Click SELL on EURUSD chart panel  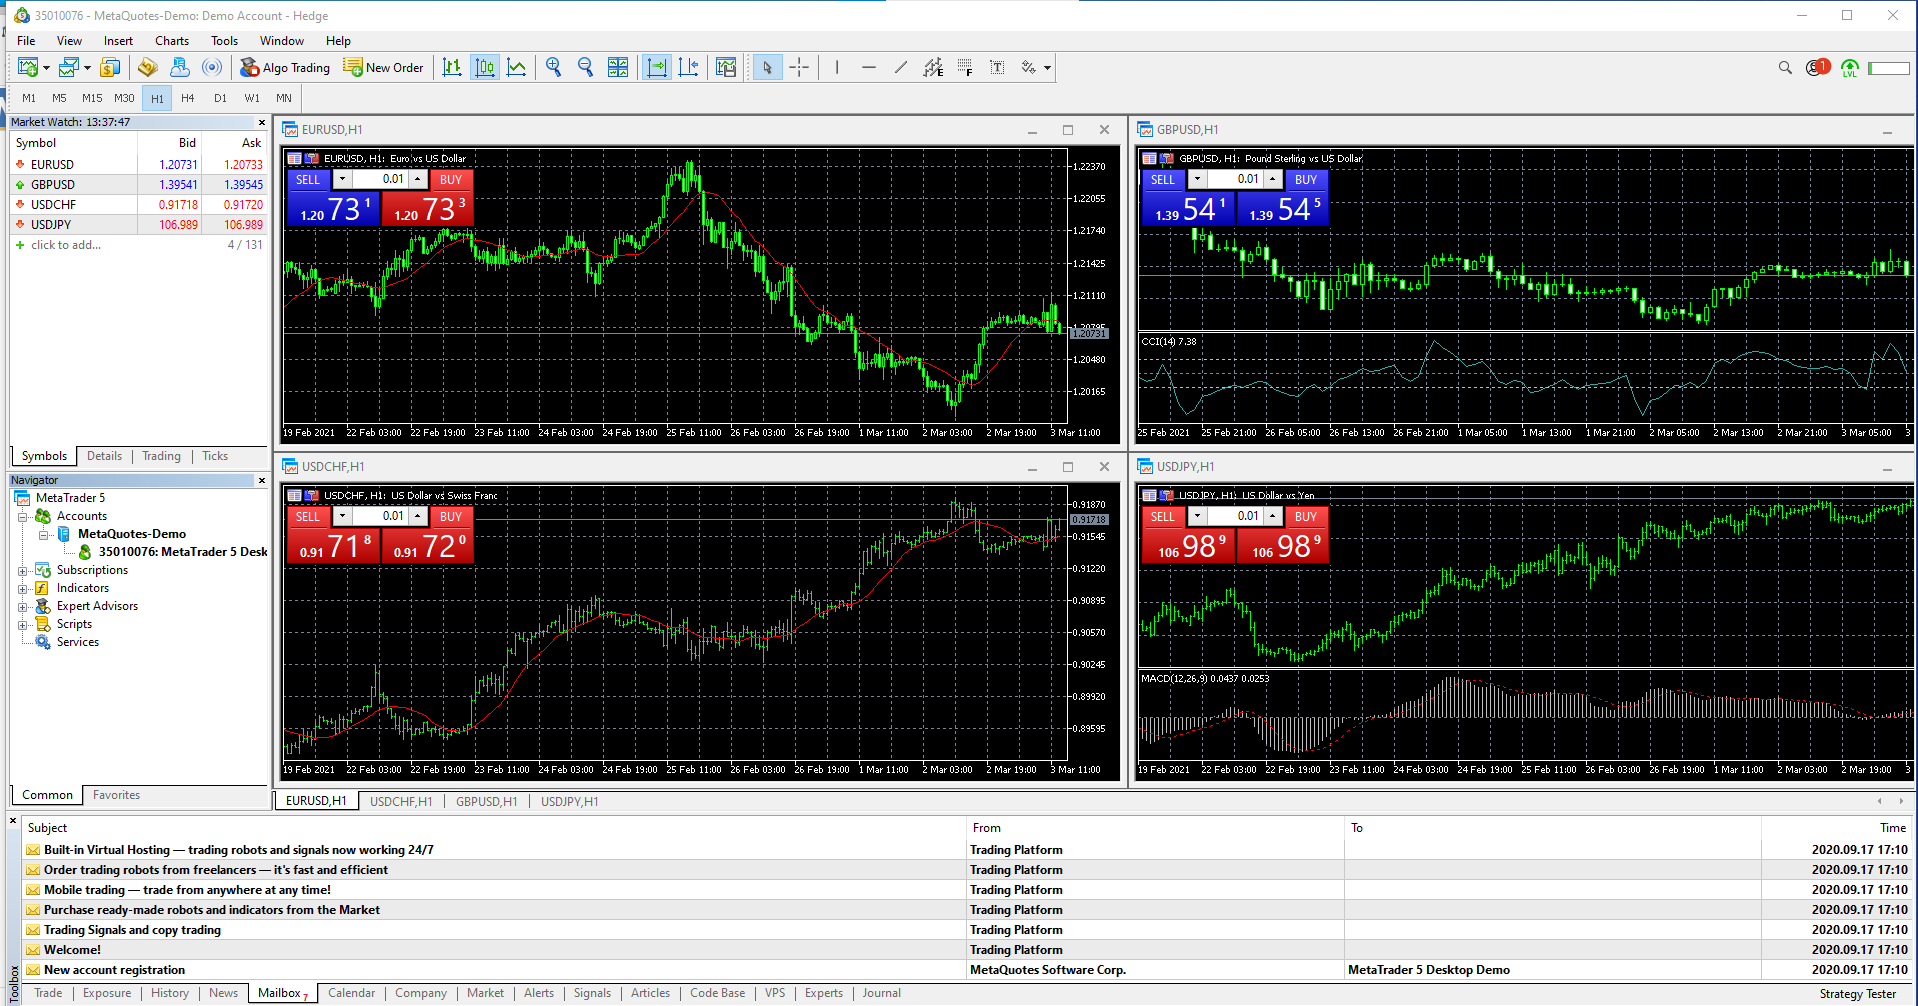click(308, 180)
